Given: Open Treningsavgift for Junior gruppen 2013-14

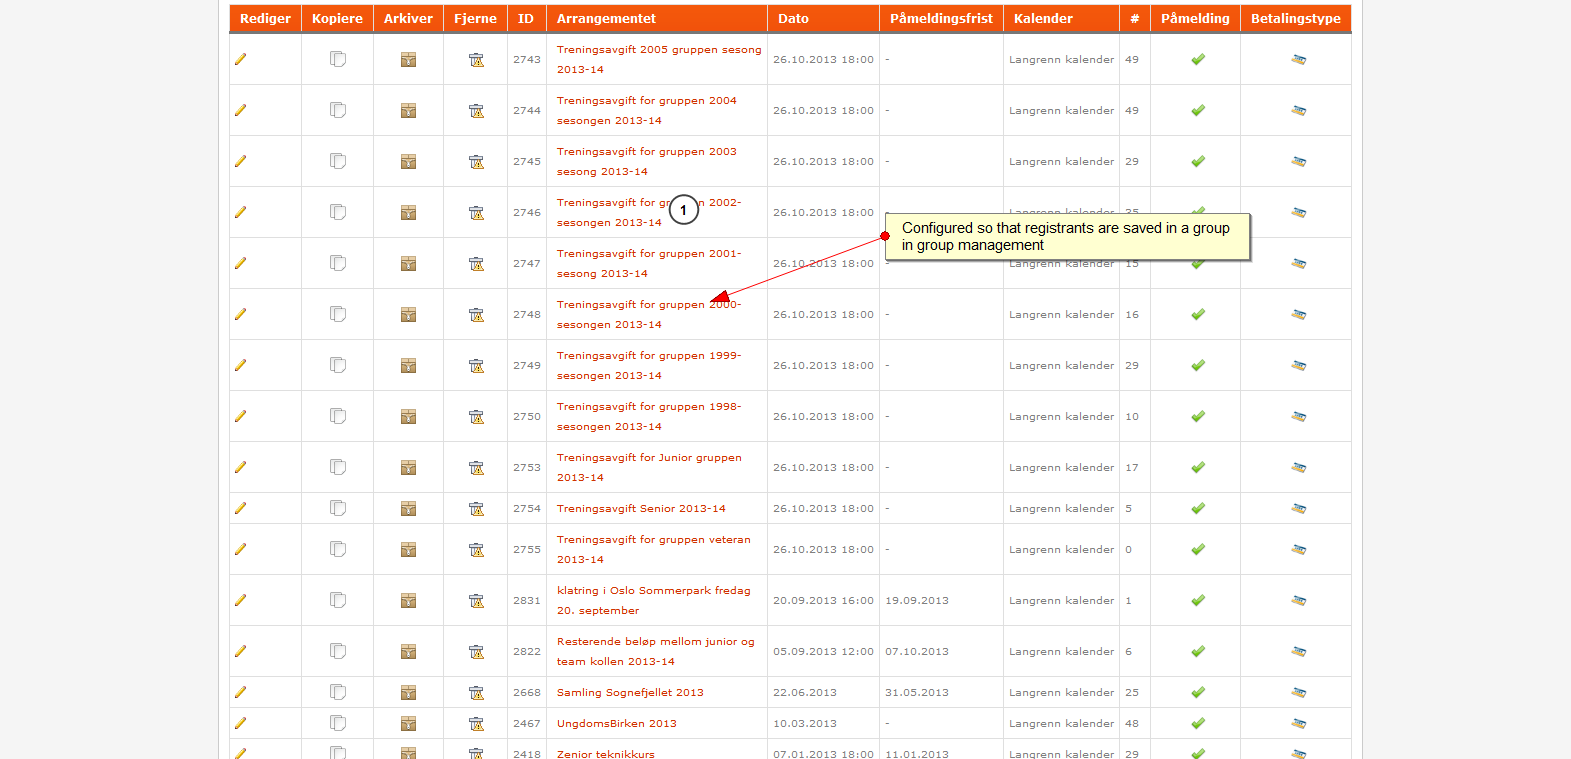Looking at the screenshot, I should (649, 467).
